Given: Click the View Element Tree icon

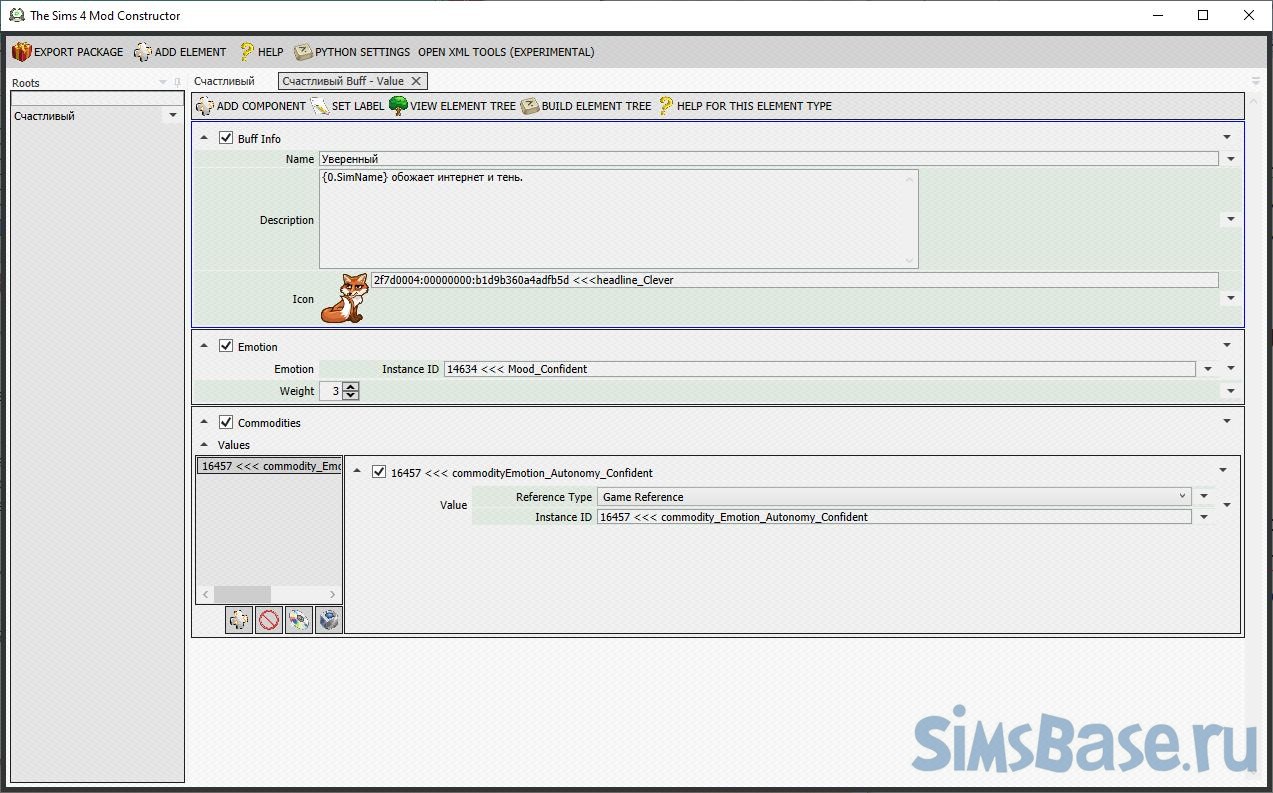Looking at the screenshot, I should pyautogui.click(x=398, y=106).
